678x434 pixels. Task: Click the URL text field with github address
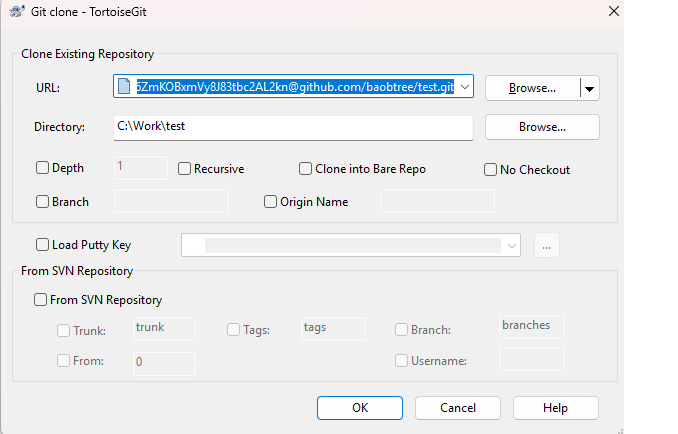tap(294, 86)
